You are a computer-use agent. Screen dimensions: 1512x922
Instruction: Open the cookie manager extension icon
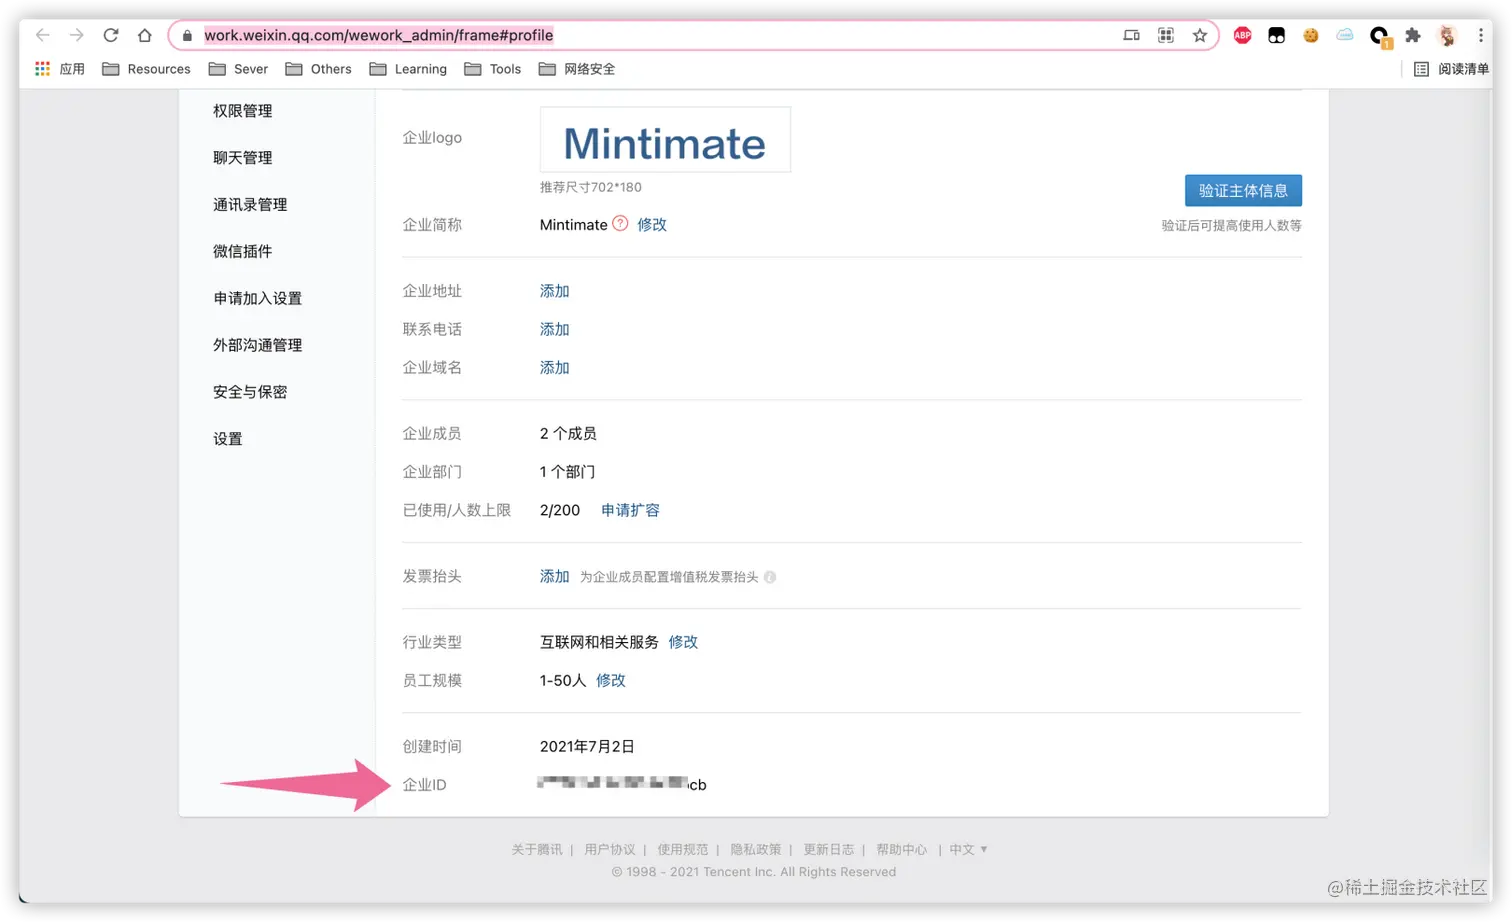click(1310, 35)
